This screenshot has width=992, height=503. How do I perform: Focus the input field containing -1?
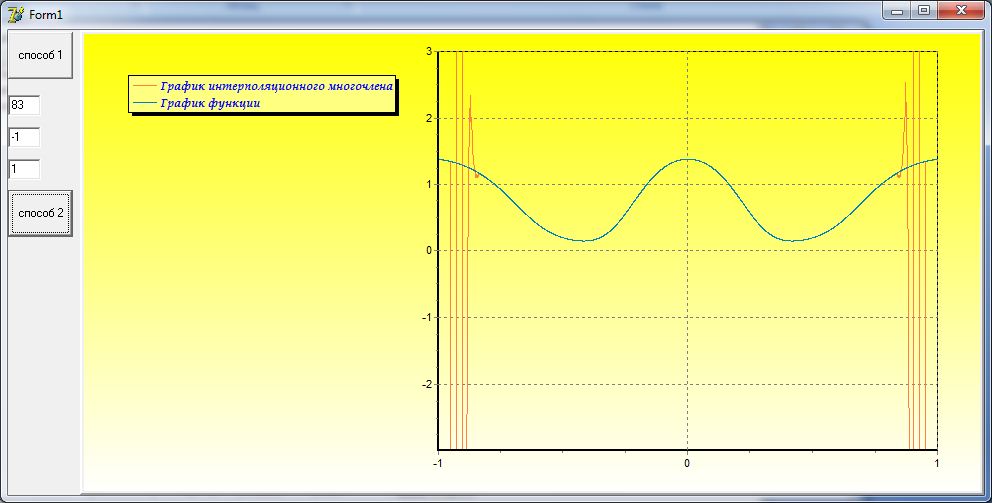point(24,137)
